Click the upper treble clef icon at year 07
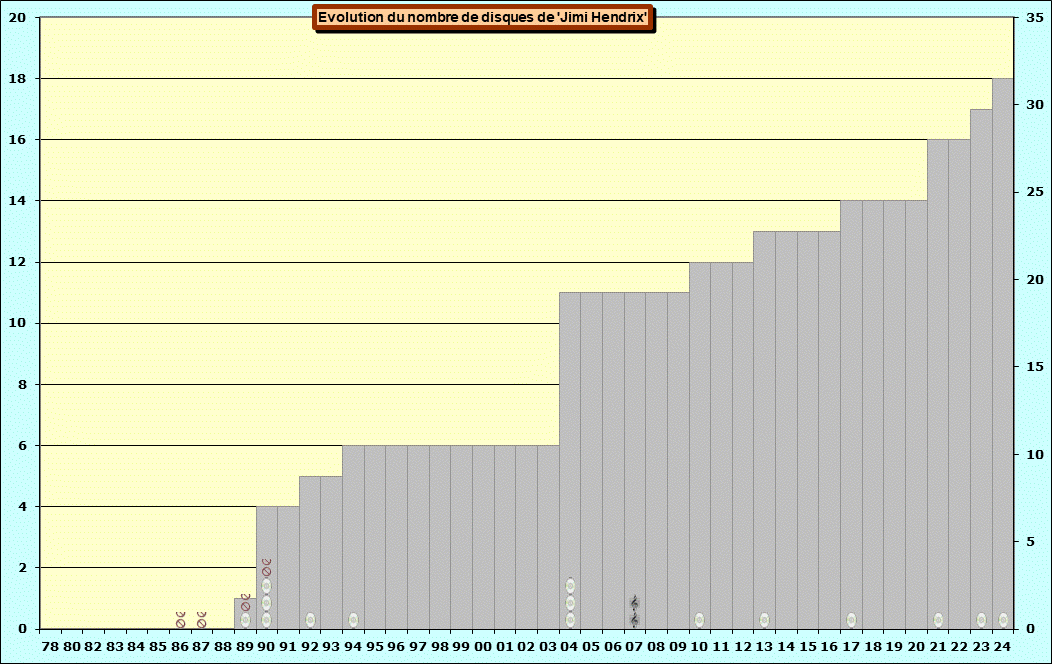The width and height of the screenshot is (1052, 664). point(634,603)
